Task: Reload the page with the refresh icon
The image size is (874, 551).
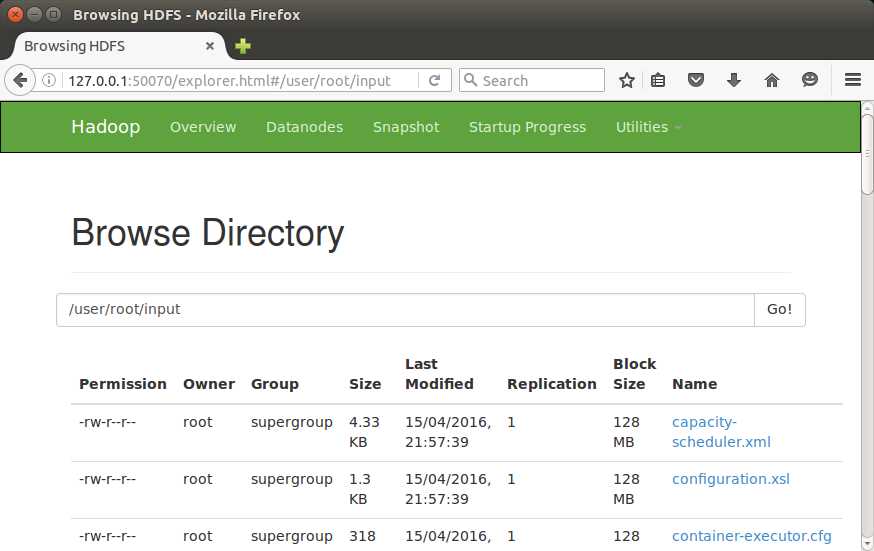Action: tap(434, 80)
